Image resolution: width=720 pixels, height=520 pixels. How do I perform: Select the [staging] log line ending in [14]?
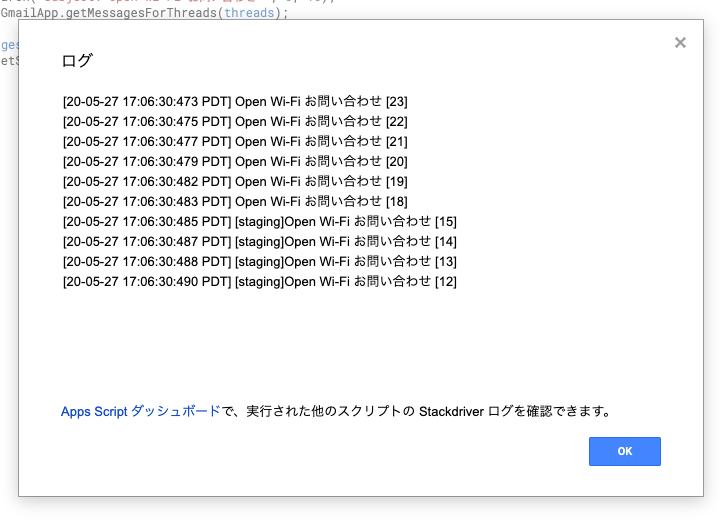259,242
